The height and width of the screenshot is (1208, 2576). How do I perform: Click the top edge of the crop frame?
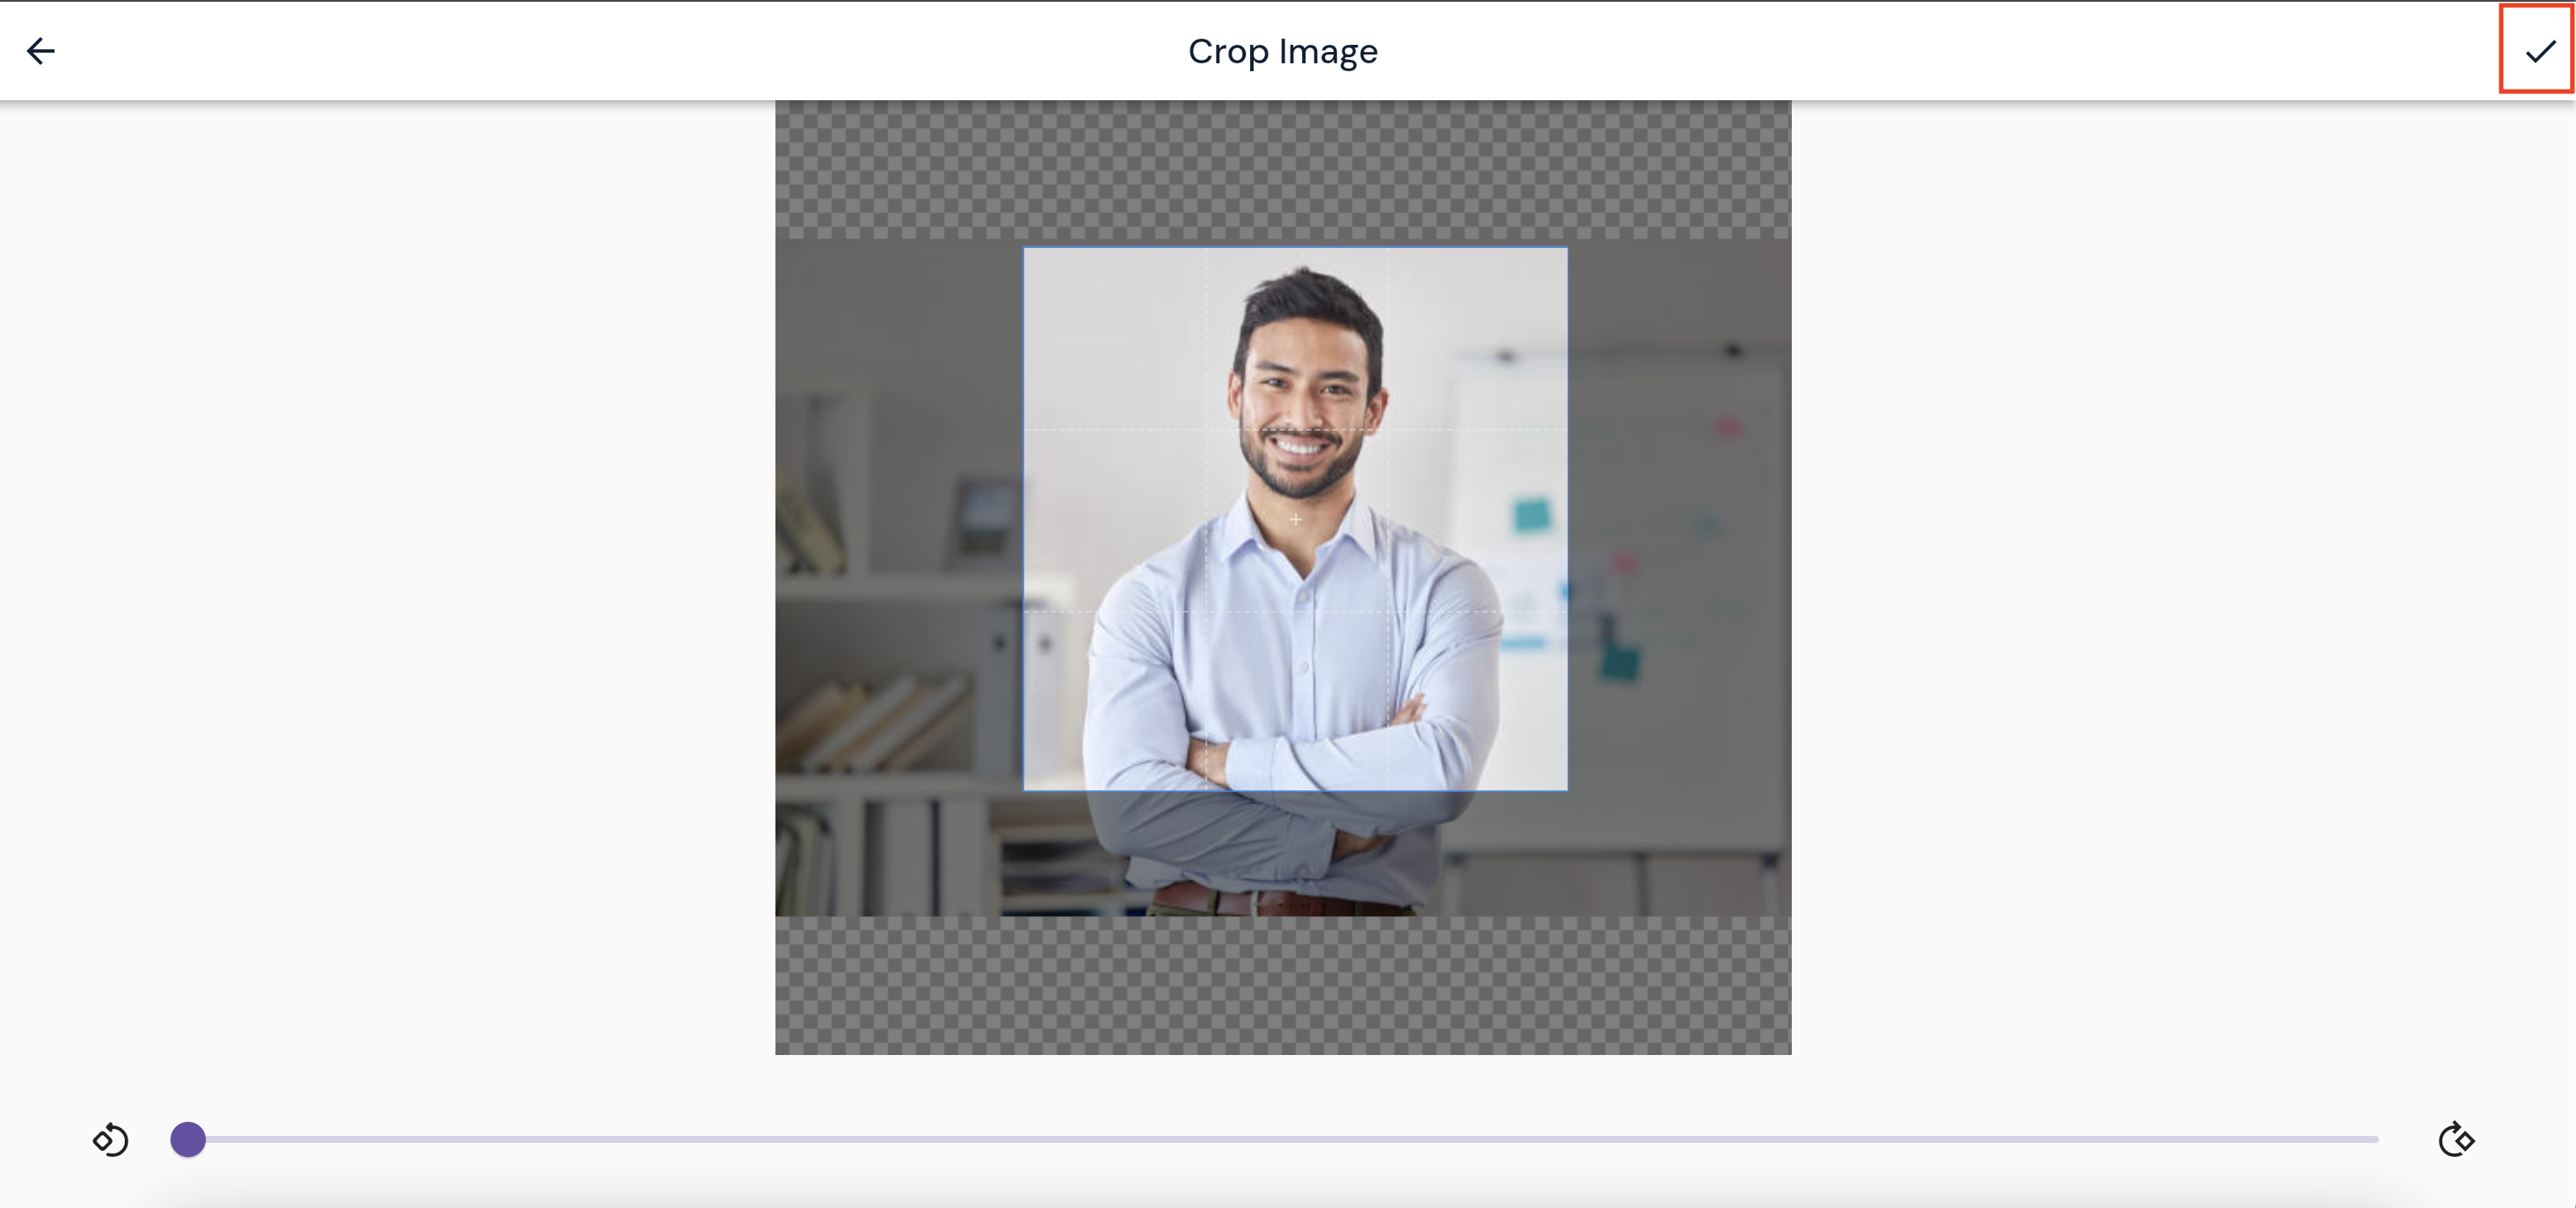tap(1296, 248)
